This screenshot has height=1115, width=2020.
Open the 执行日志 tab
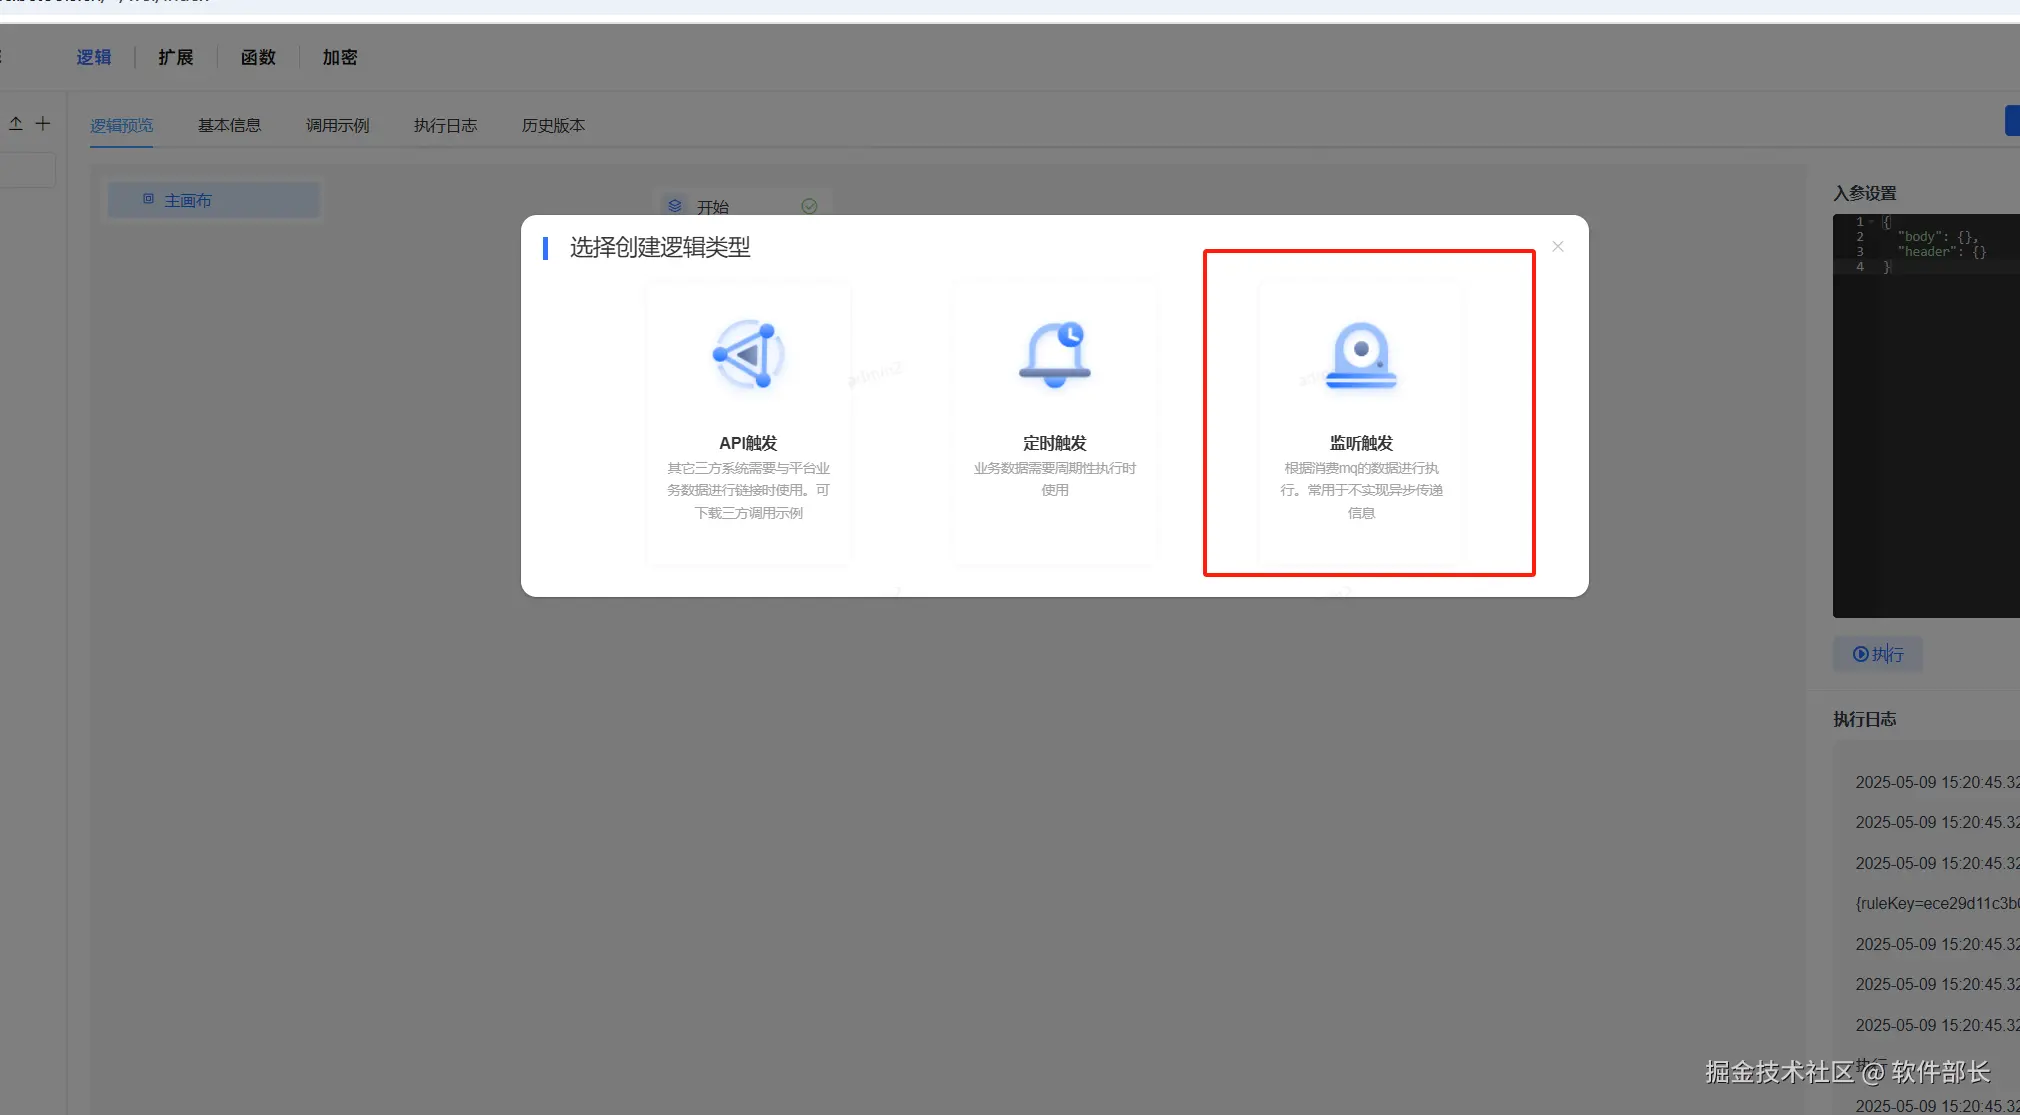tap(445, 126)
